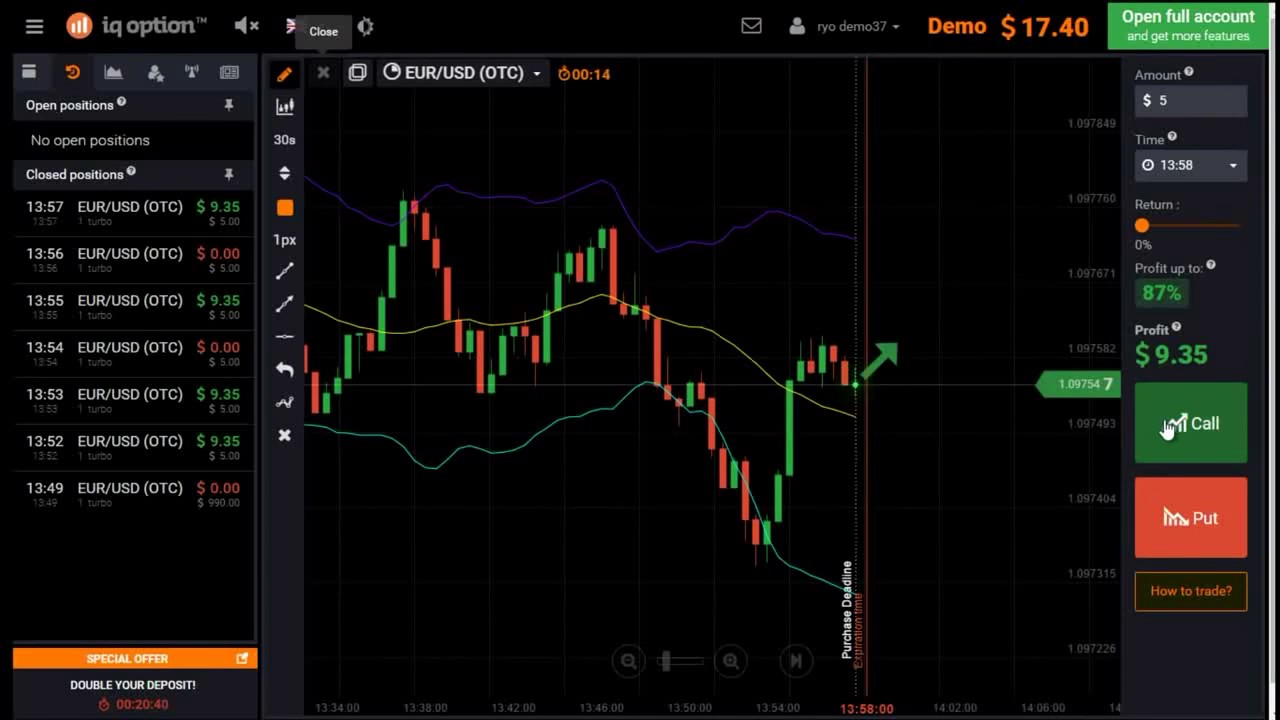1280x720 pixels.
Task: Click the iq option logo
Action: pyautogui.click(x=136, y=26)
